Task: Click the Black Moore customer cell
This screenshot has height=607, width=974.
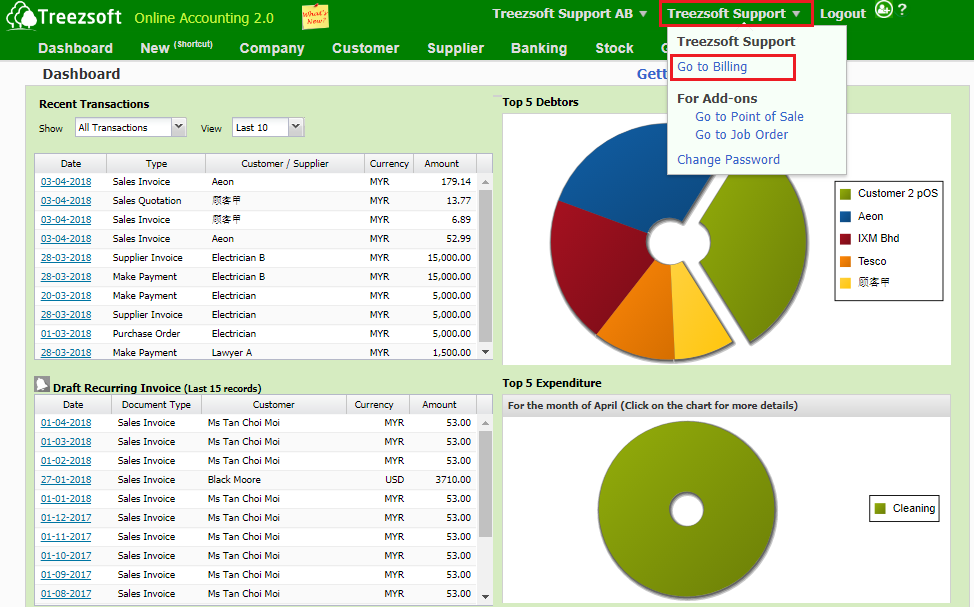Action: (x=234, y=480)
